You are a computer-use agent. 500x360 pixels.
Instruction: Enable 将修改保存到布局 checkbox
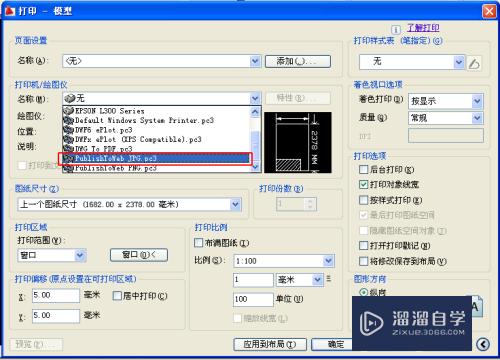[x=363, y=261]
